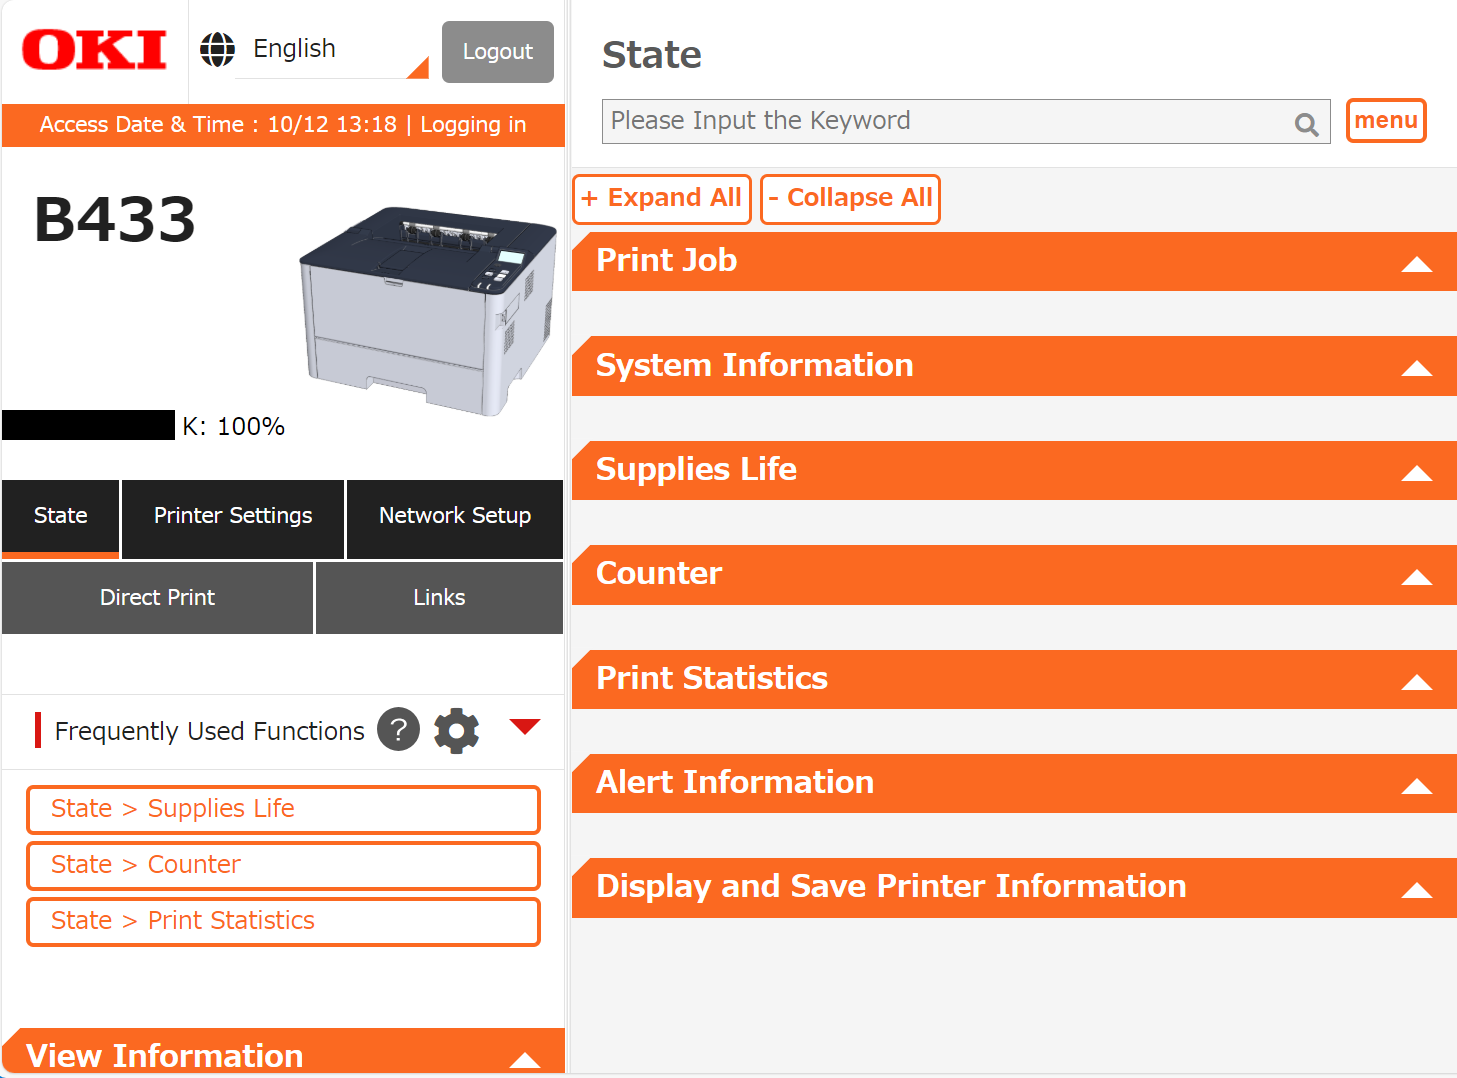Collapse Frequently Used Functions with red arrow
This screenshot has width=1457, height=1078.
click(x=525, y=726)
